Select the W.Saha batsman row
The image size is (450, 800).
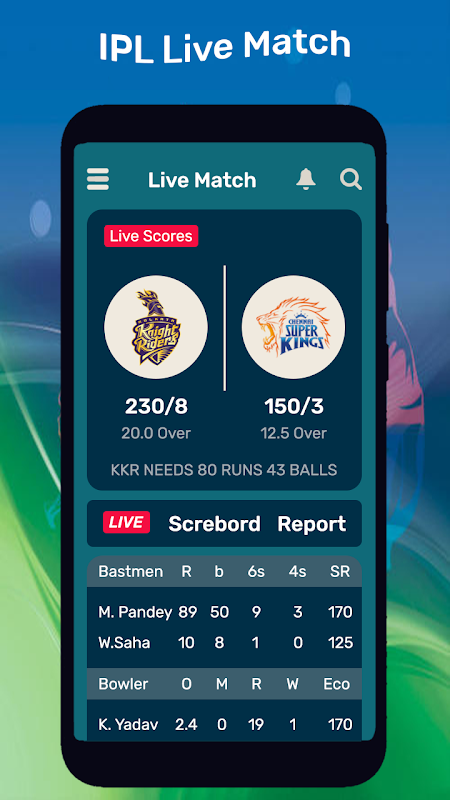pos(224,642)
